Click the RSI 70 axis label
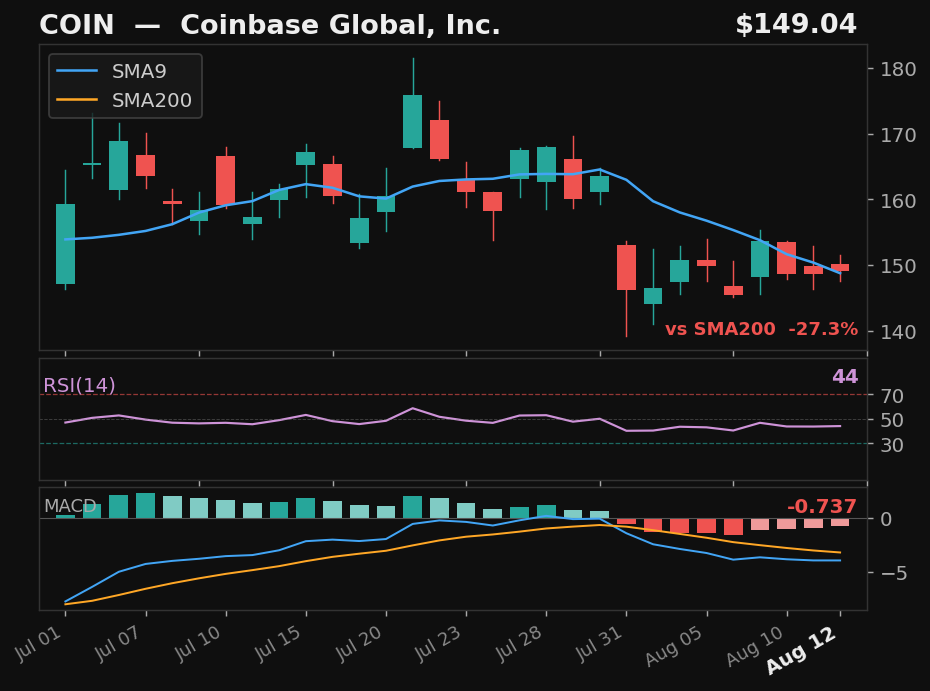The width and height of the screenshot is (930, 691). pos(891,396)
